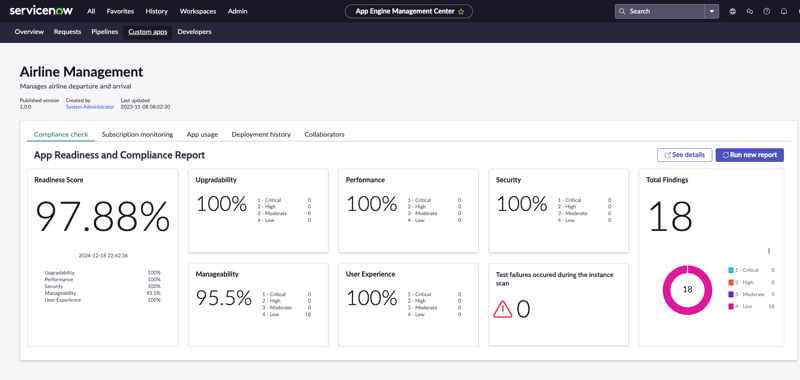800x380 pixels.
Task: Click the 4 - Low row in Manageability card
Action: tap(286, 315)
